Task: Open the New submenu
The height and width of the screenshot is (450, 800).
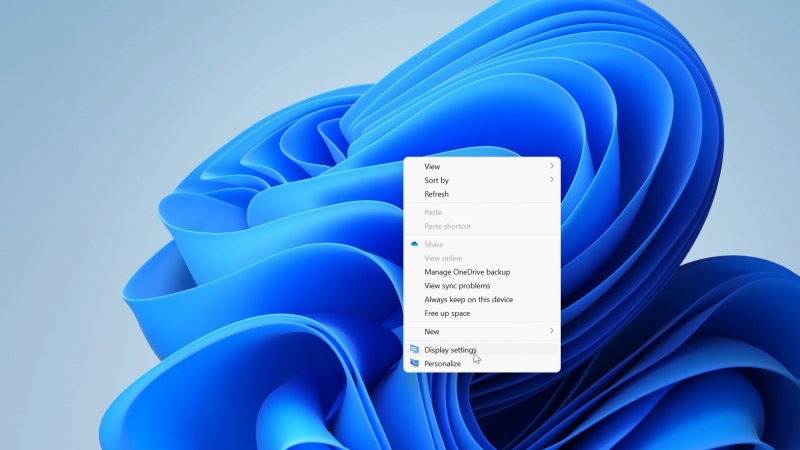Action: pyautogui.click(x=482, y=331)
